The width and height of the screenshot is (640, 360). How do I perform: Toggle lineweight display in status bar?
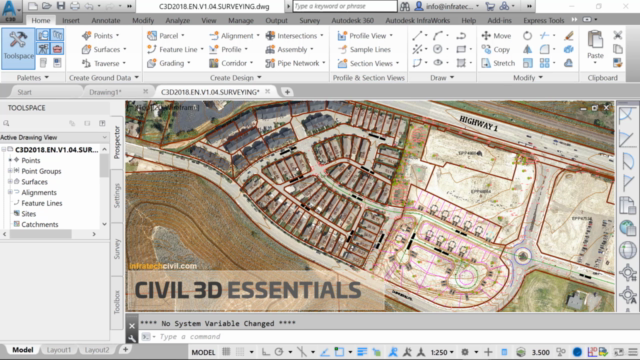[362, 352]
